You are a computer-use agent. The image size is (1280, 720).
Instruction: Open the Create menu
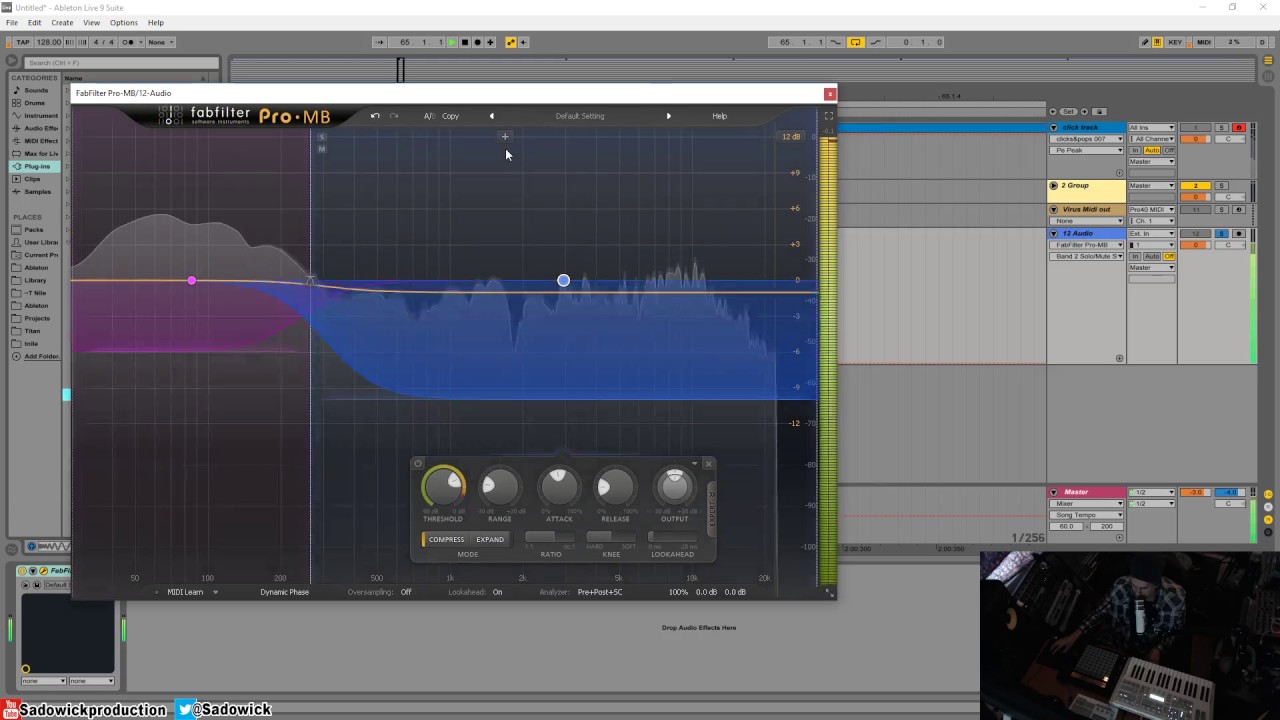tap(62, 22)
